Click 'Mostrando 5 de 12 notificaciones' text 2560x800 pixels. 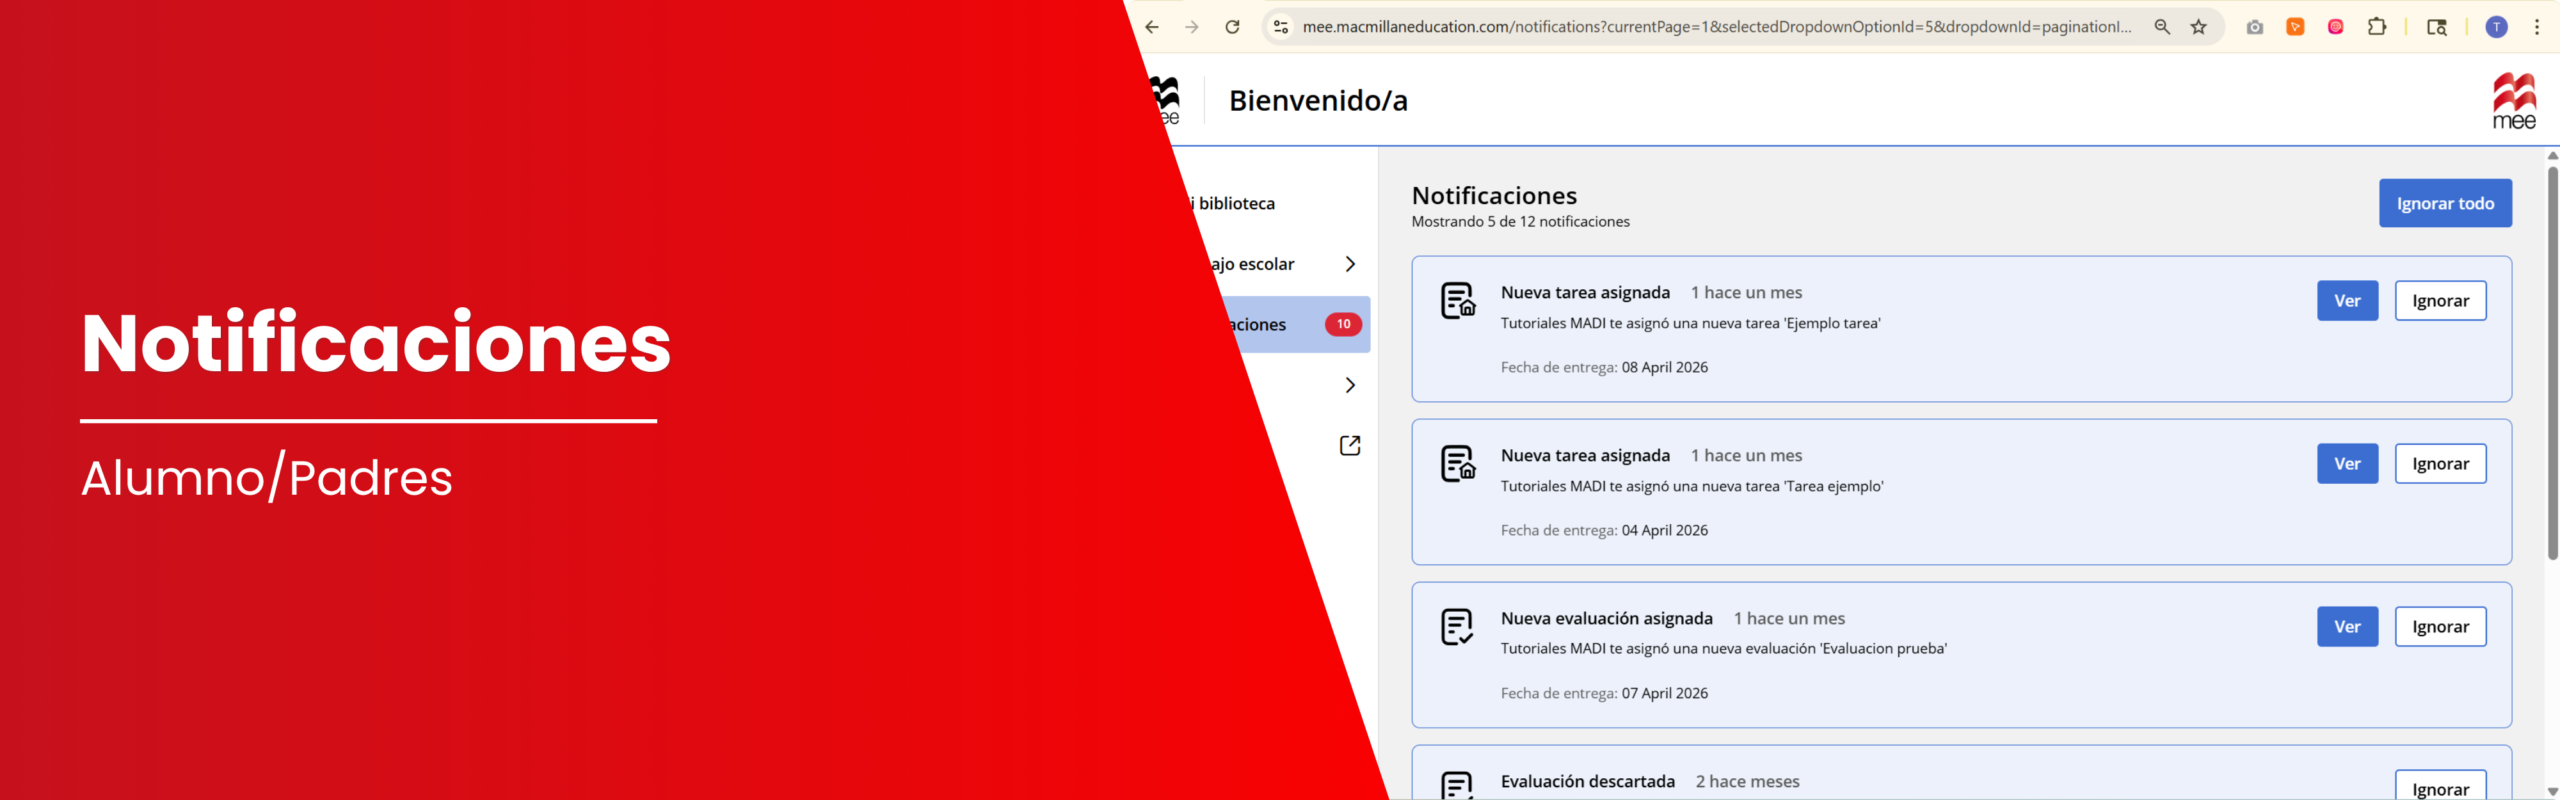pos(1520,222)
